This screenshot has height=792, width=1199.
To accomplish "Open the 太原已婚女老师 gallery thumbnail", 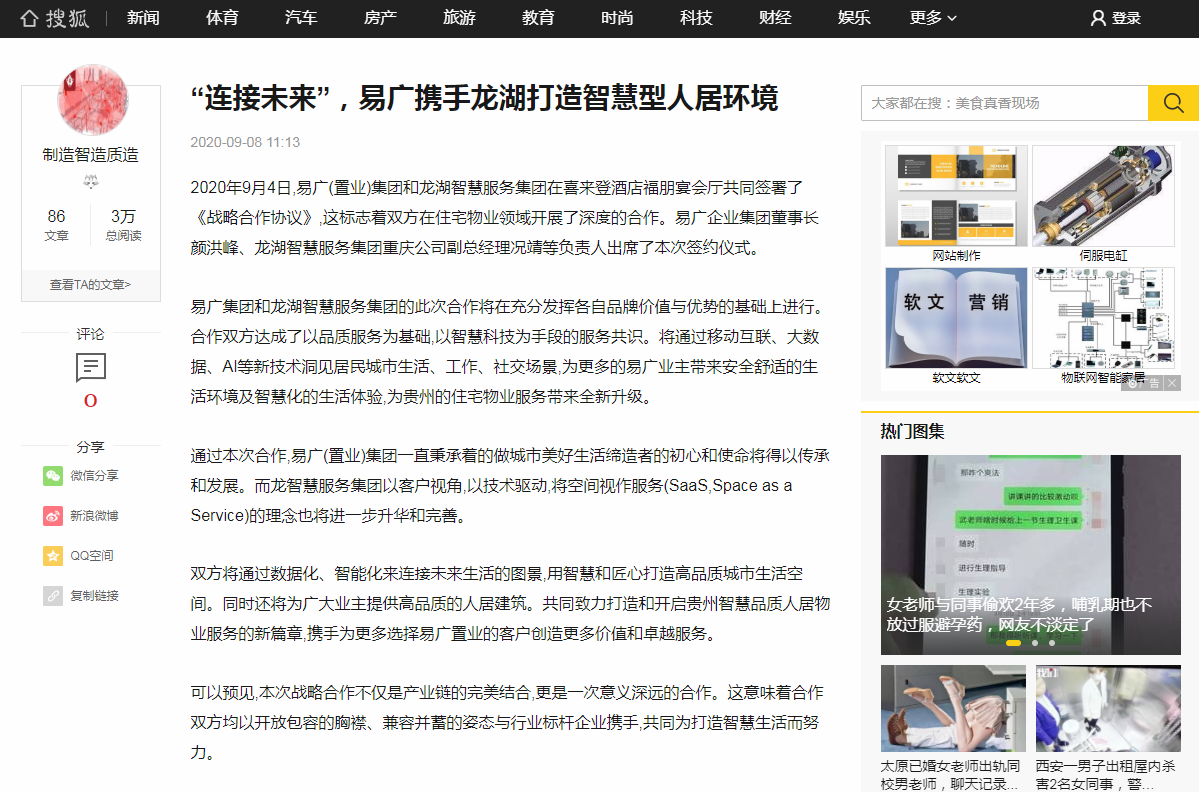I will click(953, 709).
